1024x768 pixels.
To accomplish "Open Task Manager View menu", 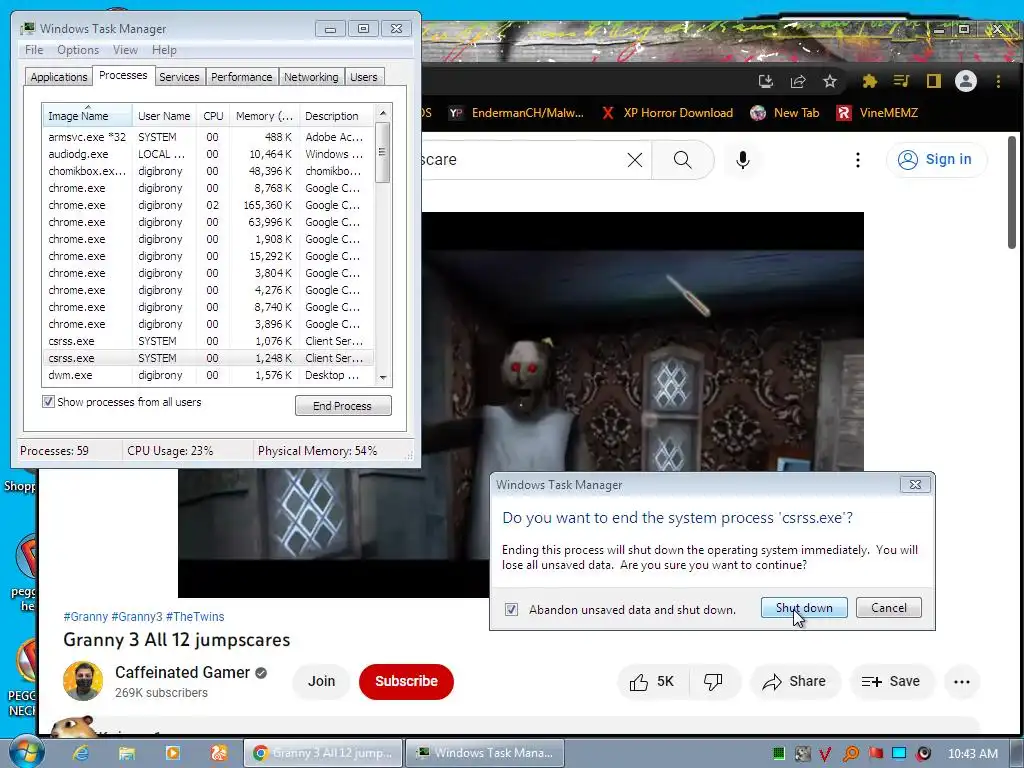I will click(125, 50).
